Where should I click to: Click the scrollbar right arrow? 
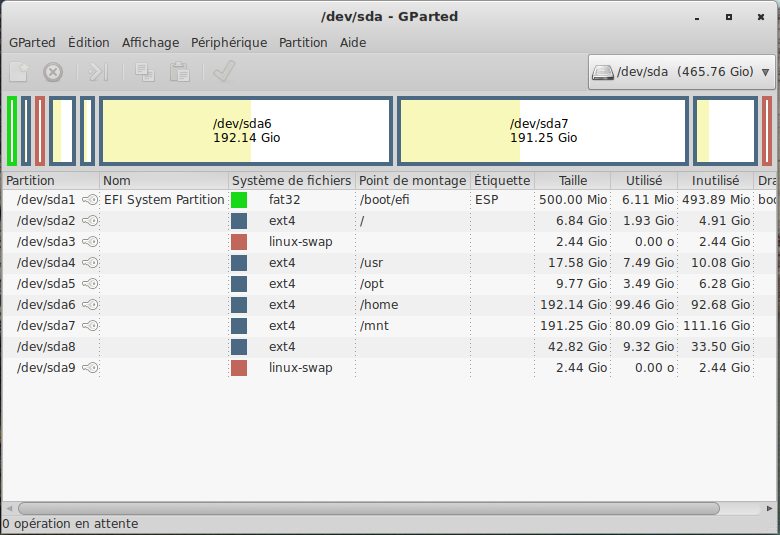(769, 508)
